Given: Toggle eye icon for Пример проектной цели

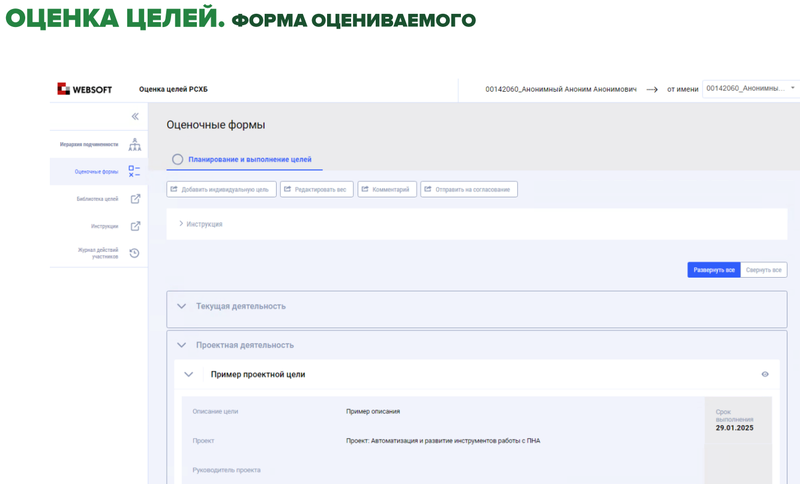Looking at the screenshot, I should (765, 374).
